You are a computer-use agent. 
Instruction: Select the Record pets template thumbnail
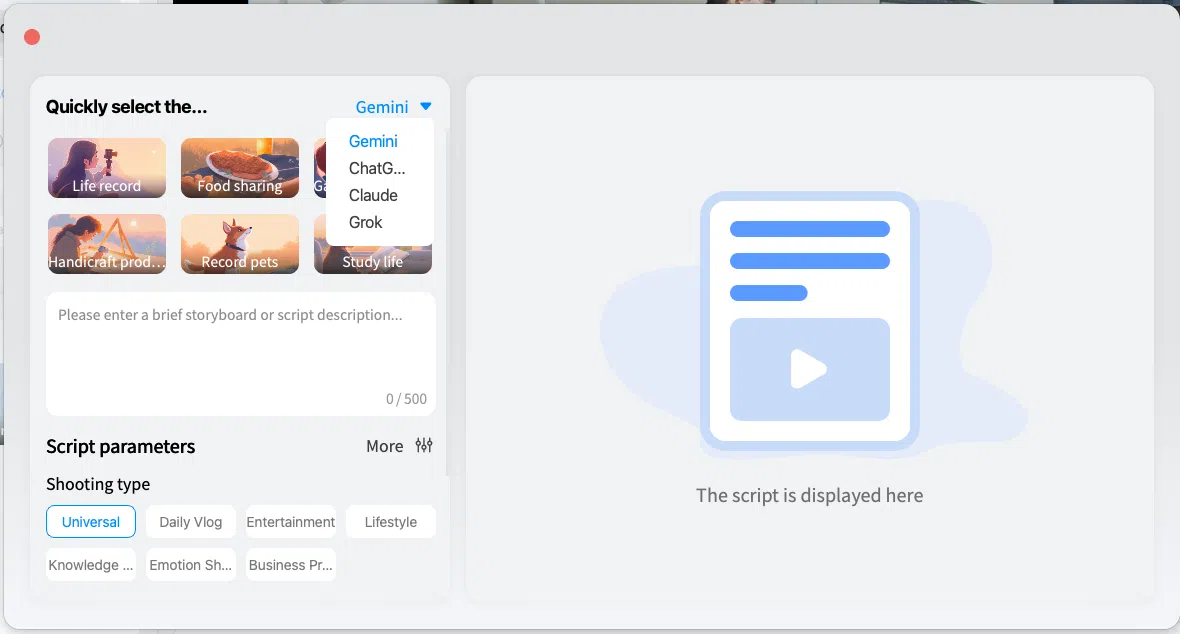tap(239, 244)
